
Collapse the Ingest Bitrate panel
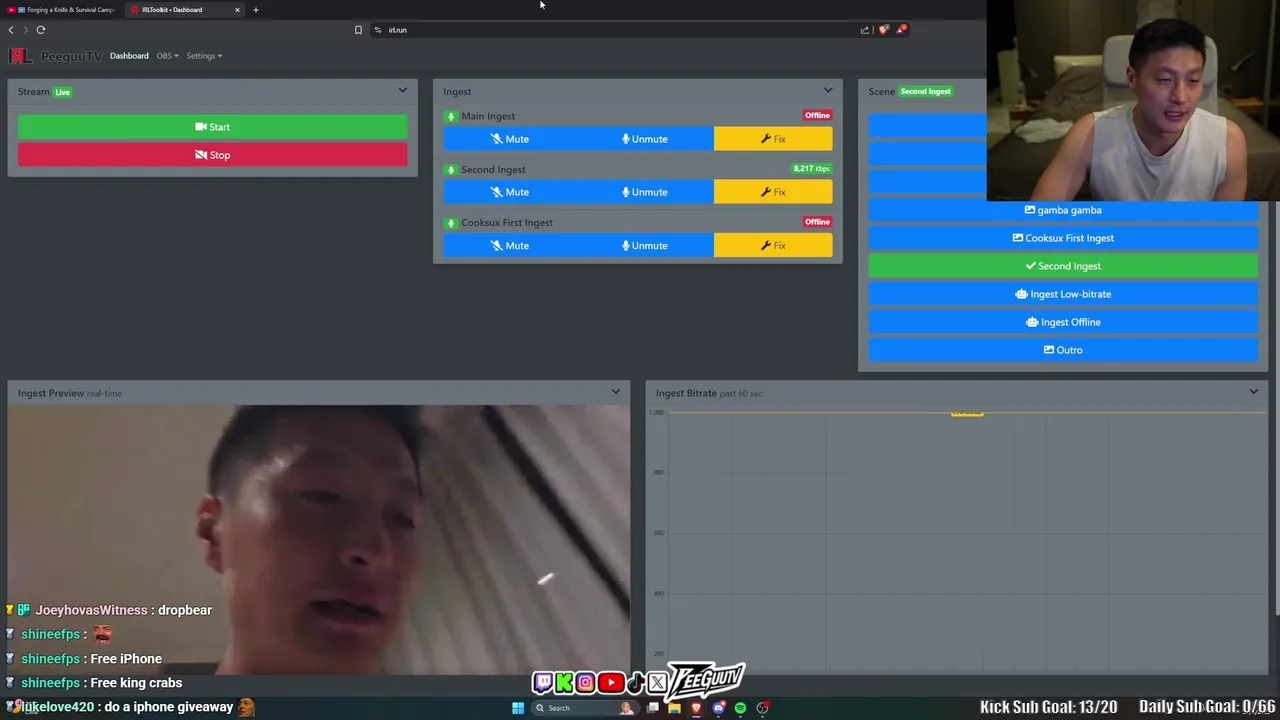click(x=1254, y=392)
